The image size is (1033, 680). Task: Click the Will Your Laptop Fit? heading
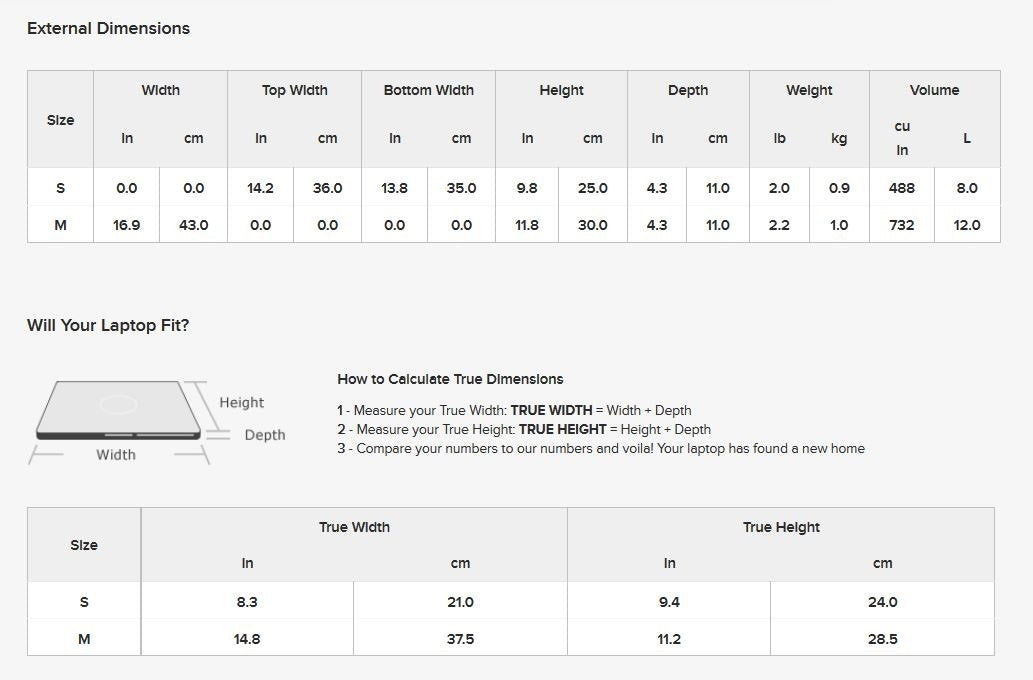(x=108, y=325)
